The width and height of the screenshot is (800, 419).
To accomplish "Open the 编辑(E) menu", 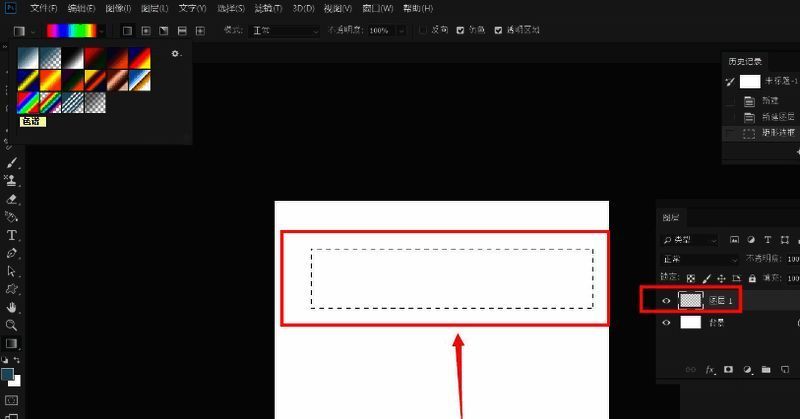I will coord(81,9).
